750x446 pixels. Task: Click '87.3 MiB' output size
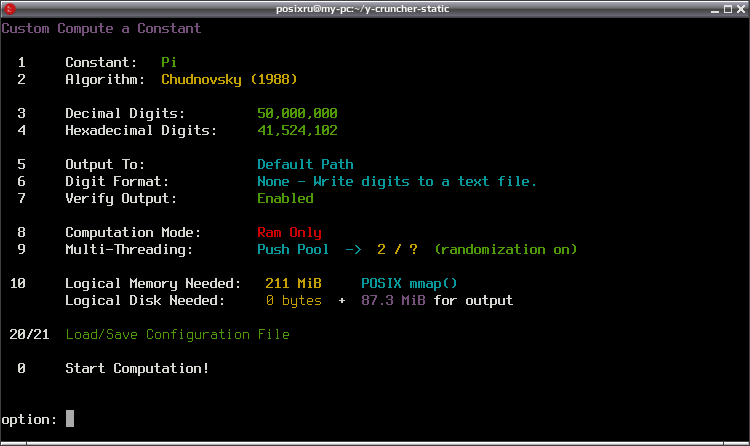[393, 301]
